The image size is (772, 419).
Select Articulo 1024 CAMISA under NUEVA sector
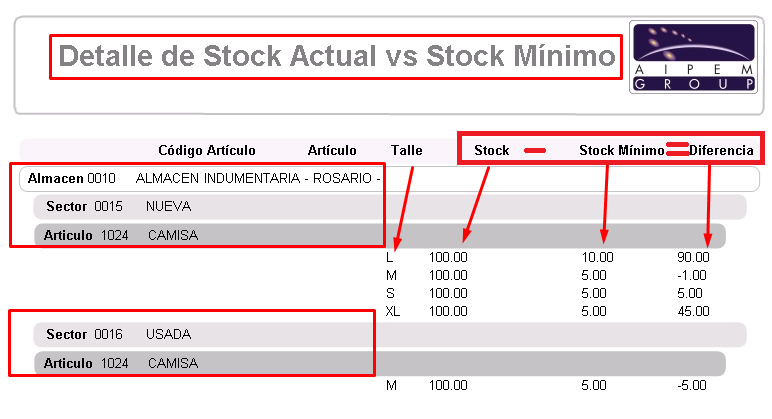(380, 235)
